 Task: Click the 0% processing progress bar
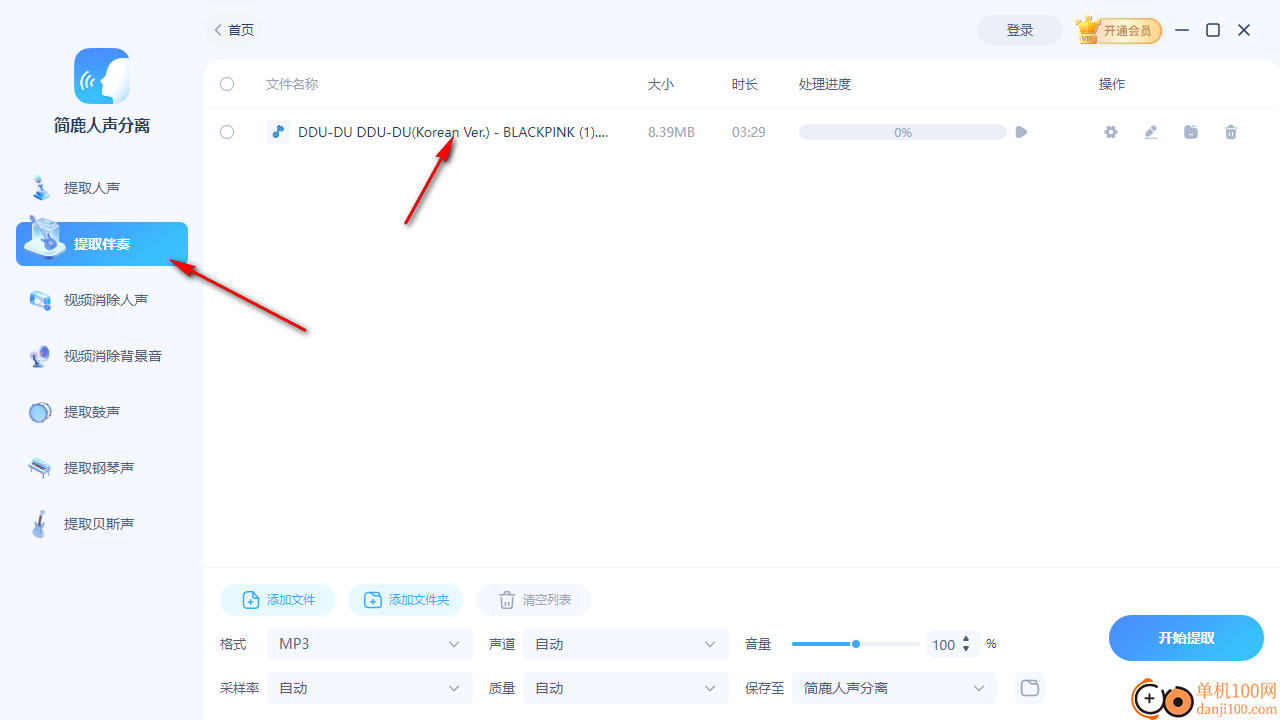point(902,132)
